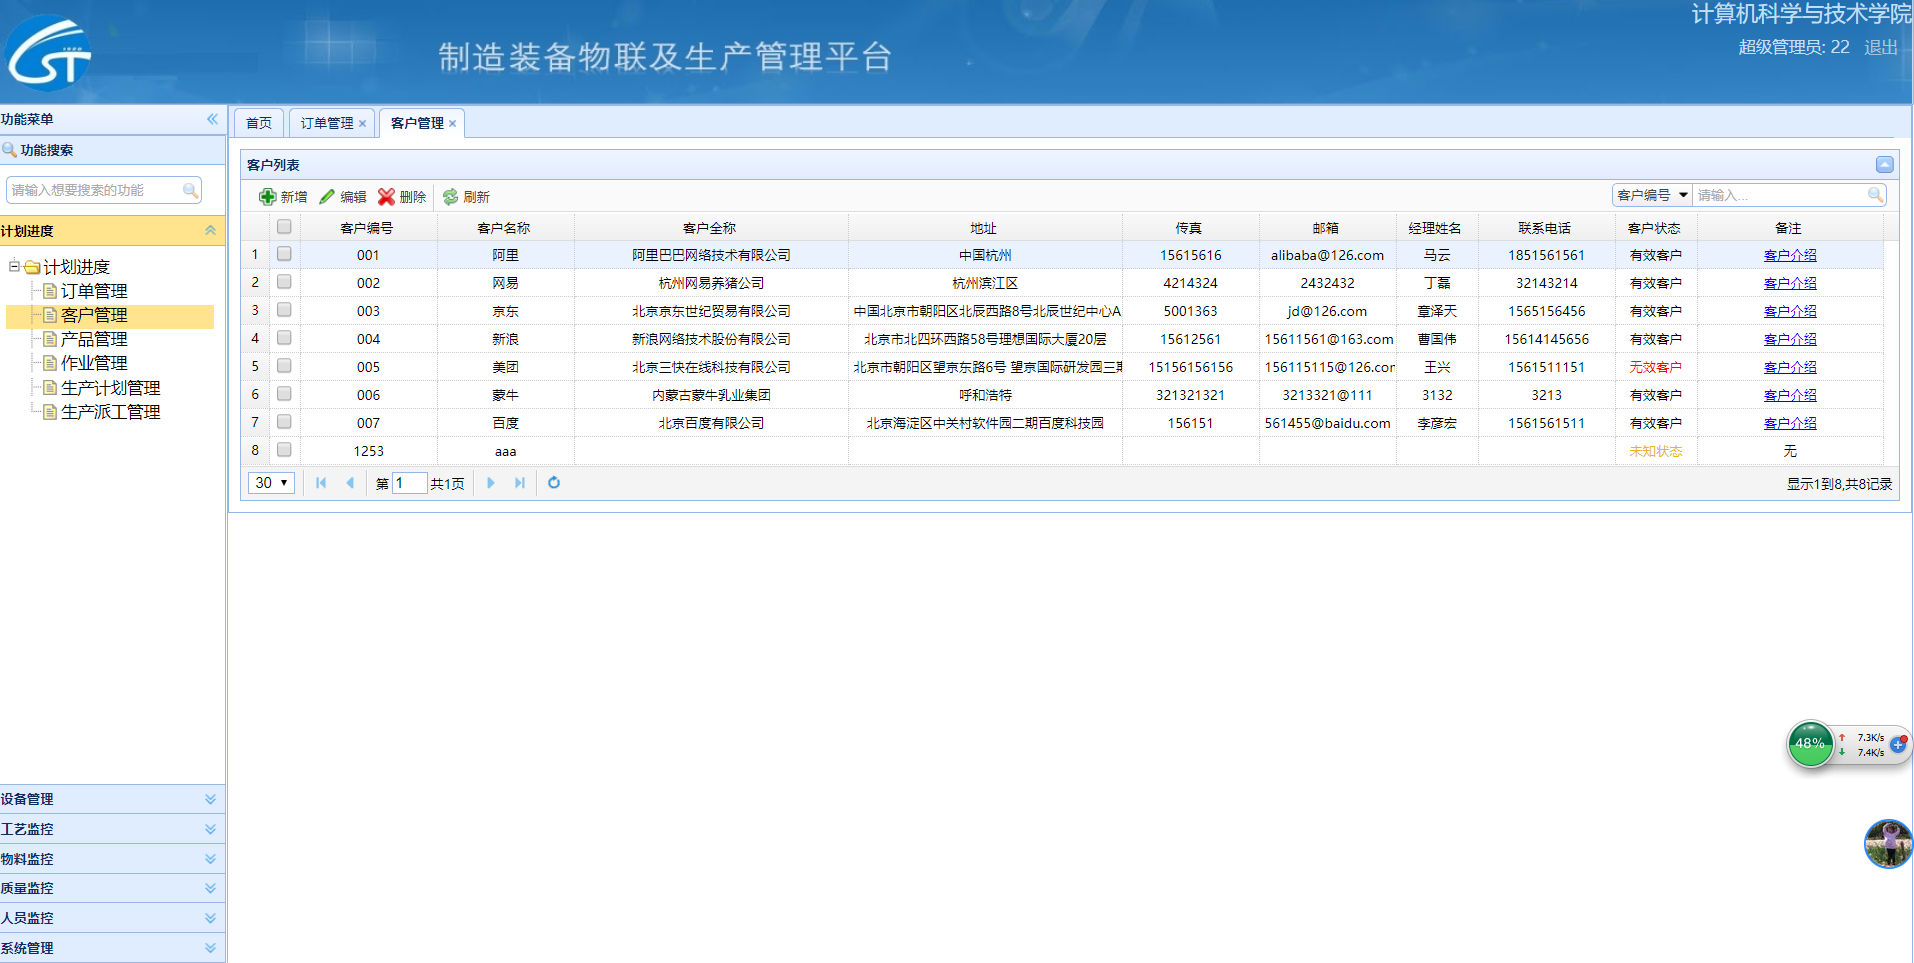This screenshot has height=963, width=1914.
Task: Open 产品管理 in the tree
Action: pos(94,339)
